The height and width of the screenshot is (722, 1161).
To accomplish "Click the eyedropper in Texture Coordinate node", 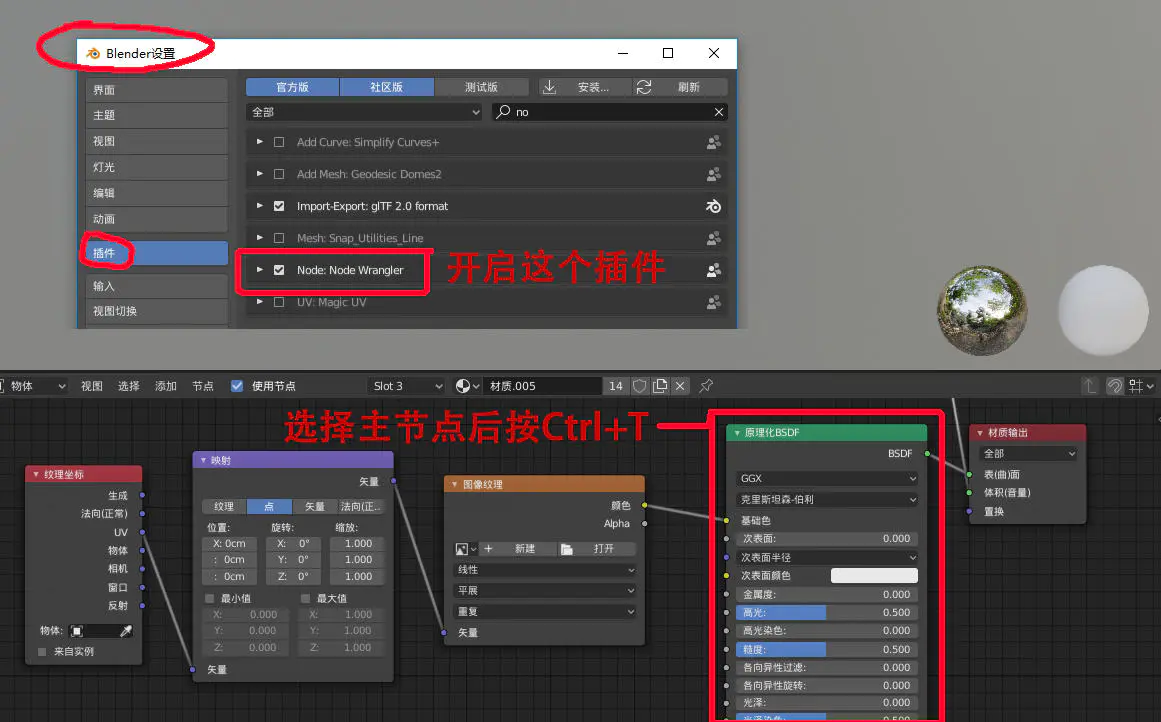I will (x=127, y=631).
